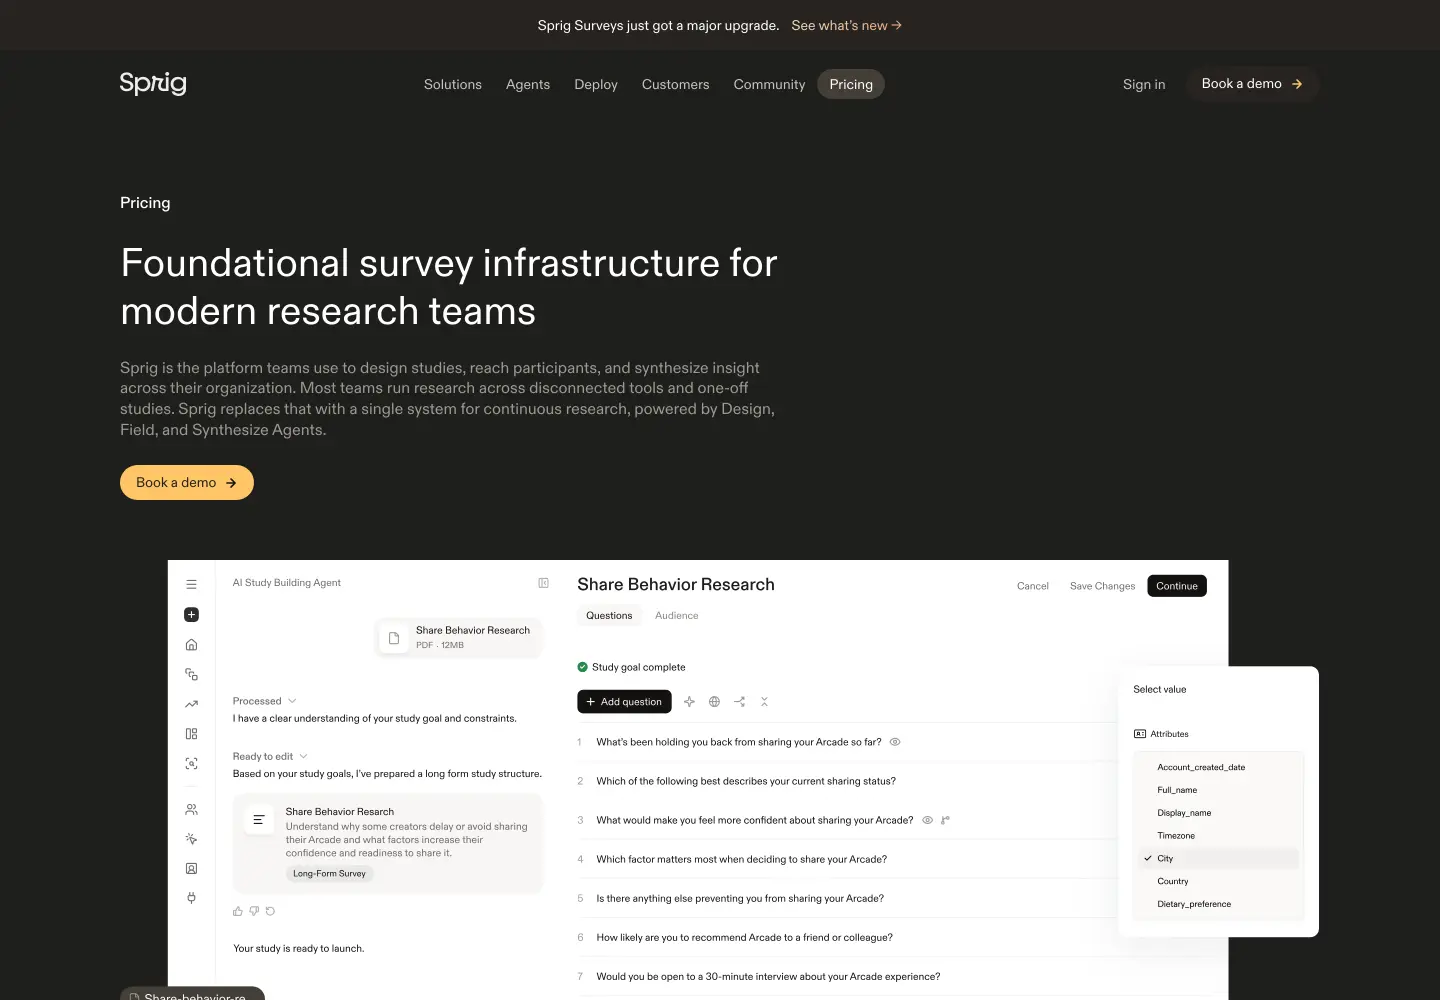Click the regenerate response icon

click(270, 911)
